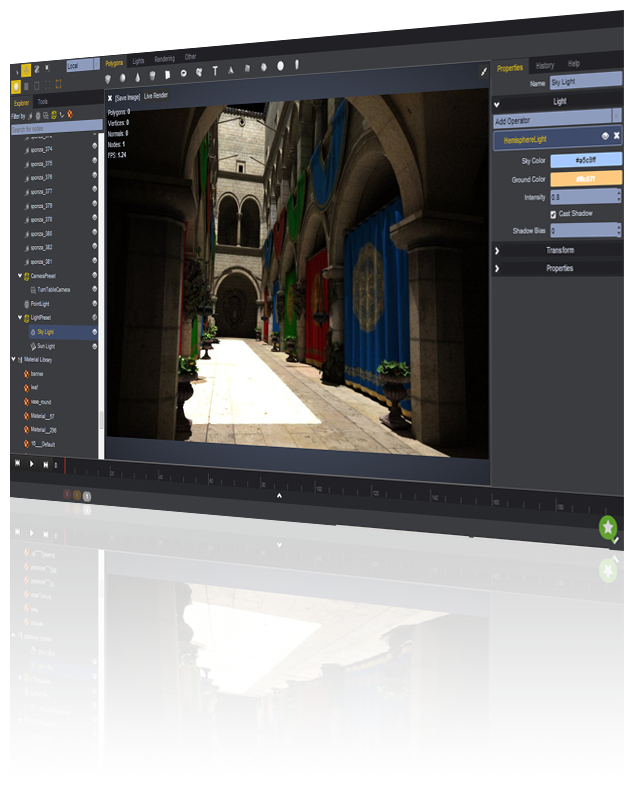Screen dimensions: 634x796
Task: Skip to timeline start button
Action: (x=17, y=464)
